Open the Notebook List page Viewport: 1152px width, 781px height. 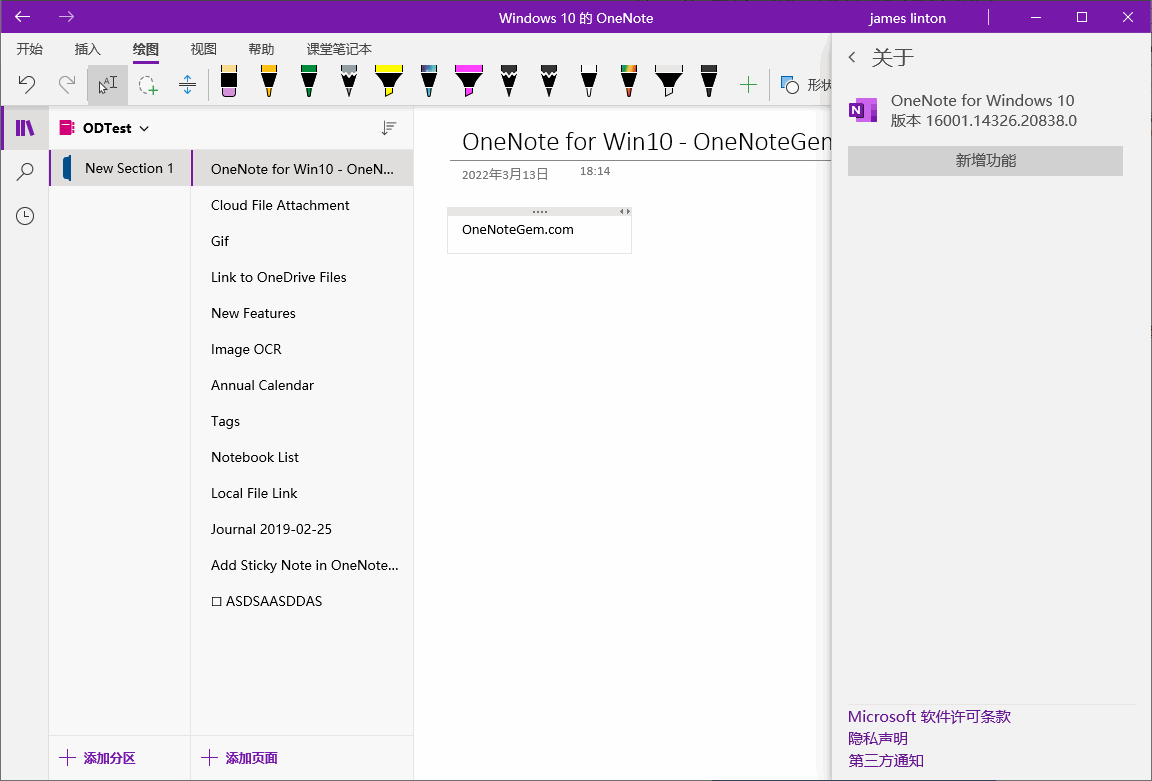[302, 457]
